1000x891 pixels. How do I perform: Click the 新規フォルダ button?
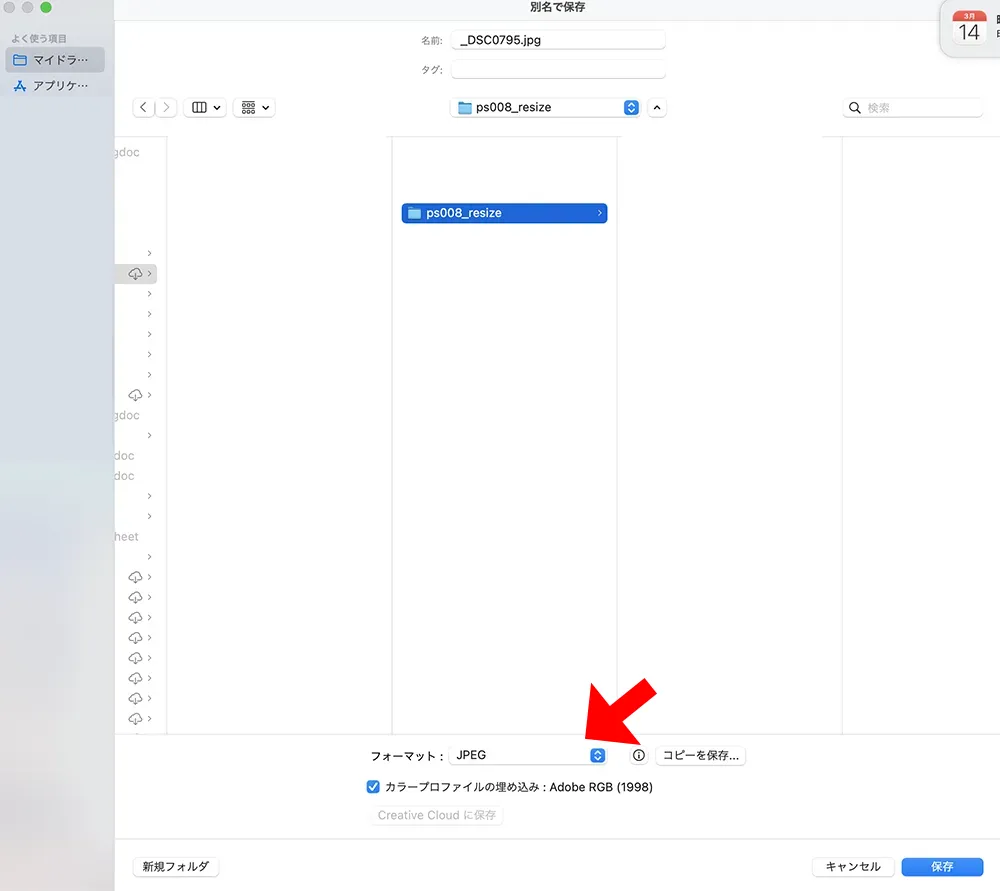(x=175, y=867)
